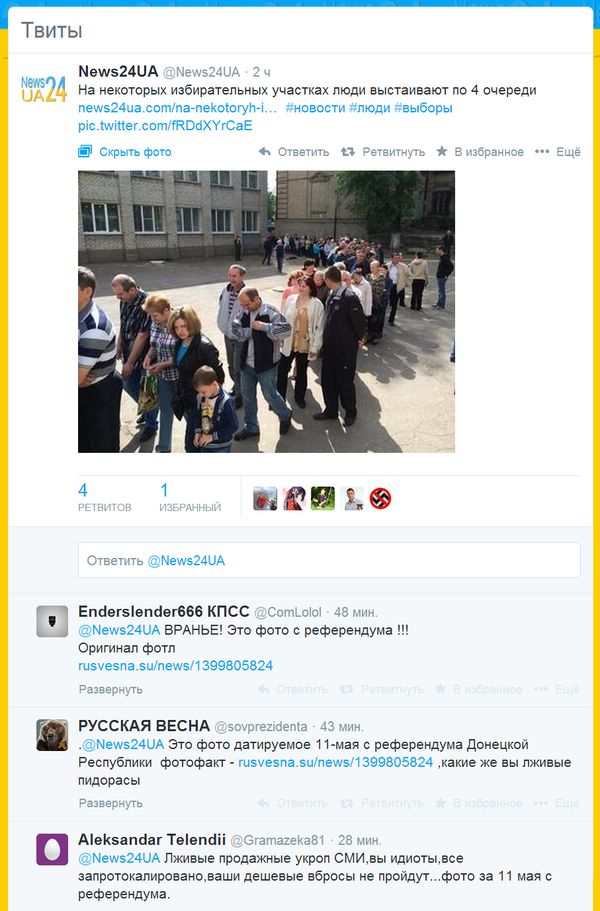View the 1 favorite count
Viewport: 600px width, 911px height.
click(190, 498)
